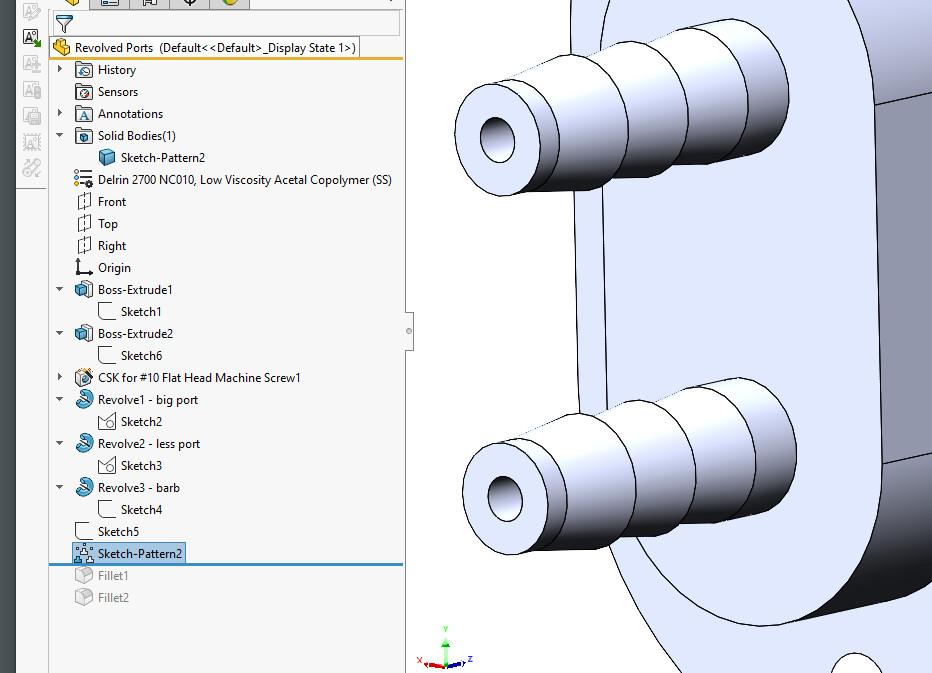Collapse the Revolve1 - big port feature
The width and height of the screenshot is (932, 673).
click(58, 399)
